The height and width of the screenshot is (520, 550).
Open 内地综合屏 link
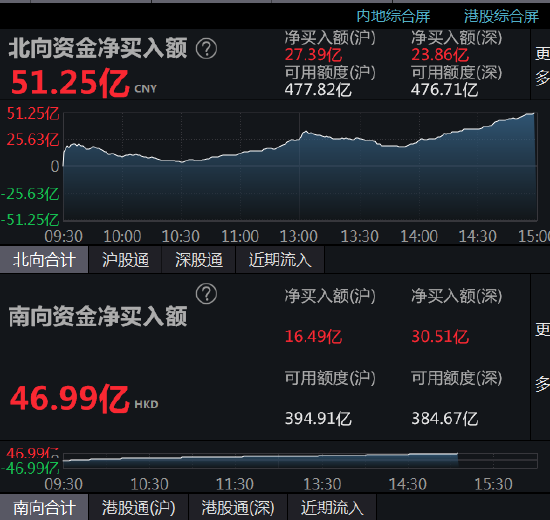coord(393,16)
